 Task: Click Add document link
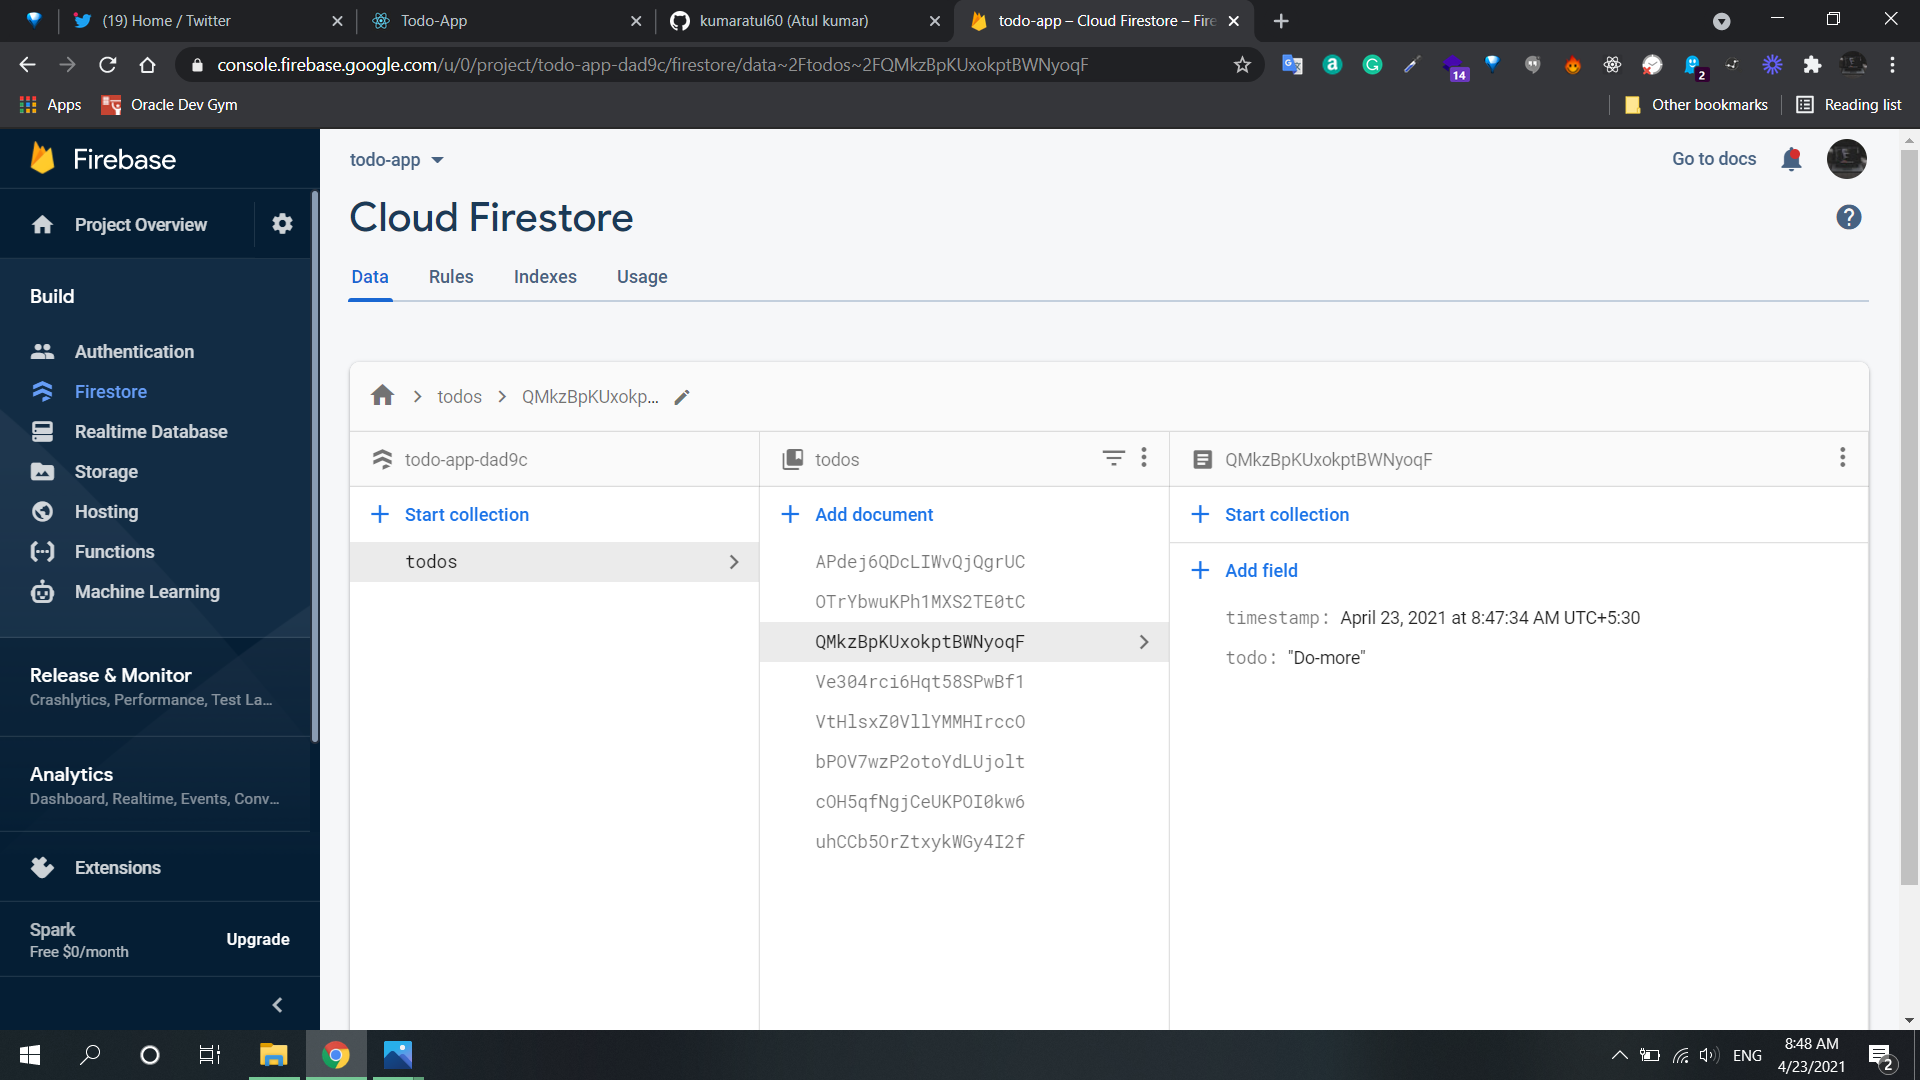(873, 514)
